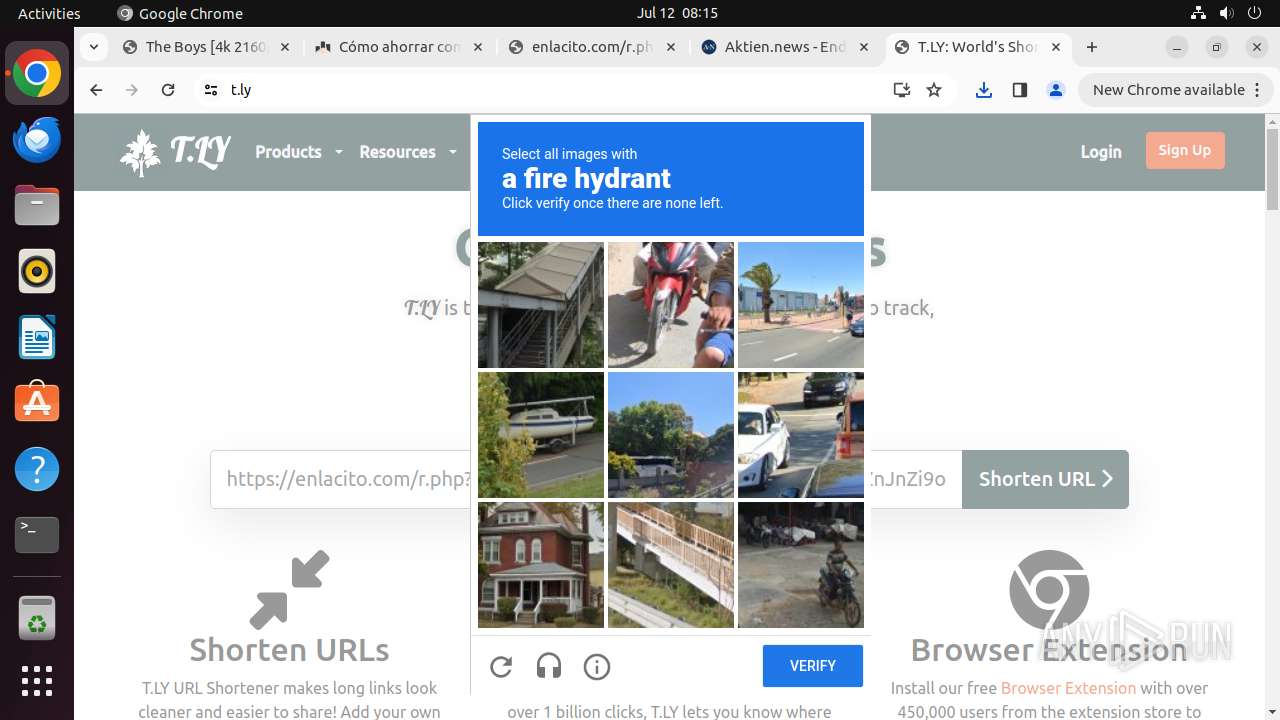Open Rhythmbox from dock
Screen dimensions: 1280x720
point(37,272)
